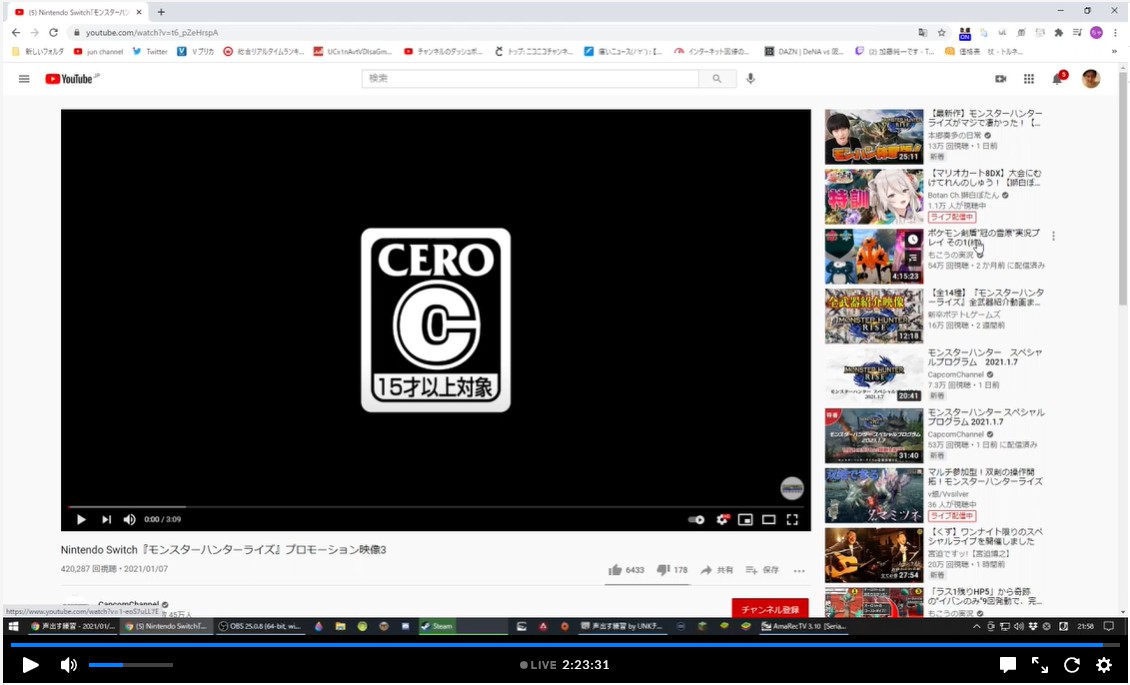Click the Chrome address bar URL
This screenshot has height=685, width=1130.
click(151, 32)
